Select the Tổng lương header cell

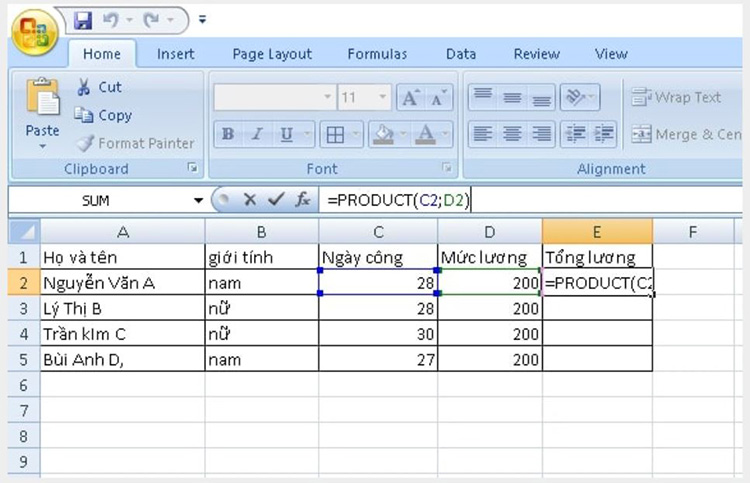tap(597, 257)
